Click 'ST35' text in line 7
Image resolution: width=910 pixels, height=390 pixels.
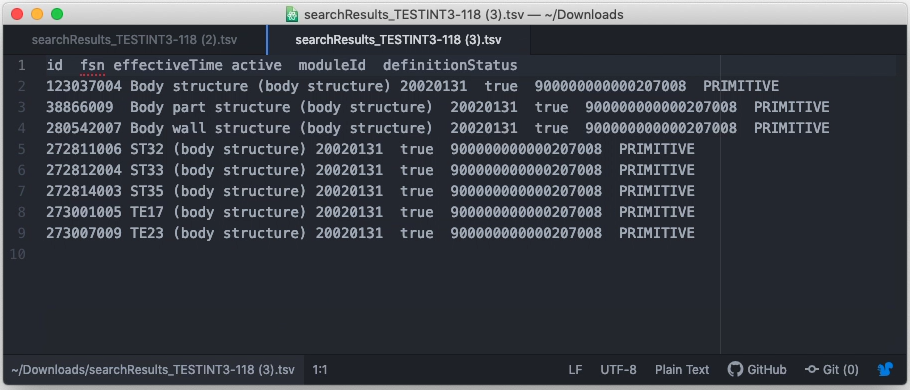pyautogui.click(x=147, y=191)
